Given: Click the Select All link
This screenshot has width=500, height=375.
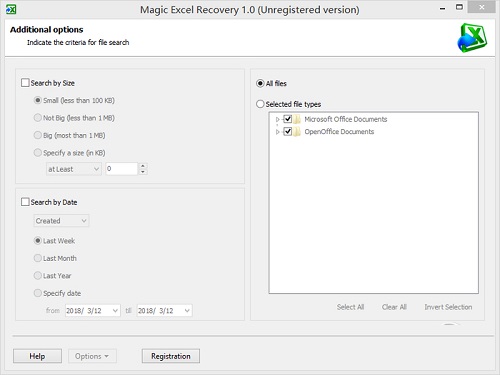Looking at the screenshot, I should (350, 307).
